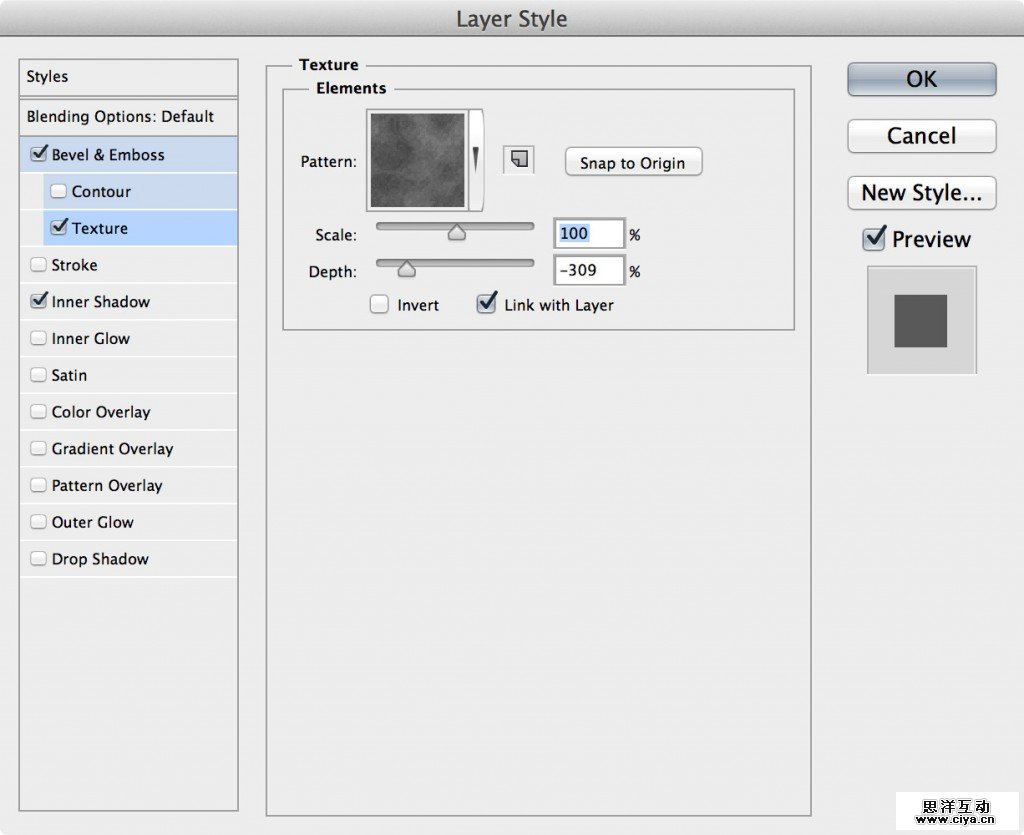Viewport: 1024px width, 835px height.
Task: Click the Scale slider handle
Action: coord(457,233)
